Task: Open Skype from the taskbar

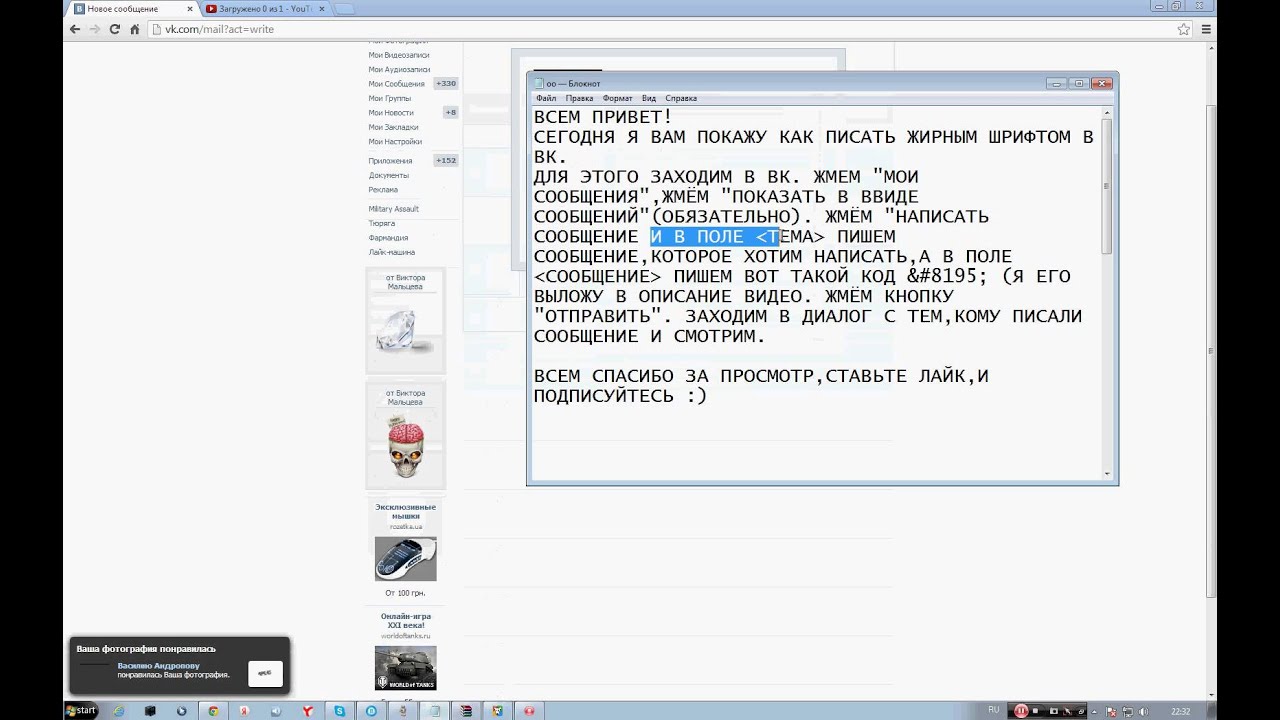Action: [x=340, y=711]
